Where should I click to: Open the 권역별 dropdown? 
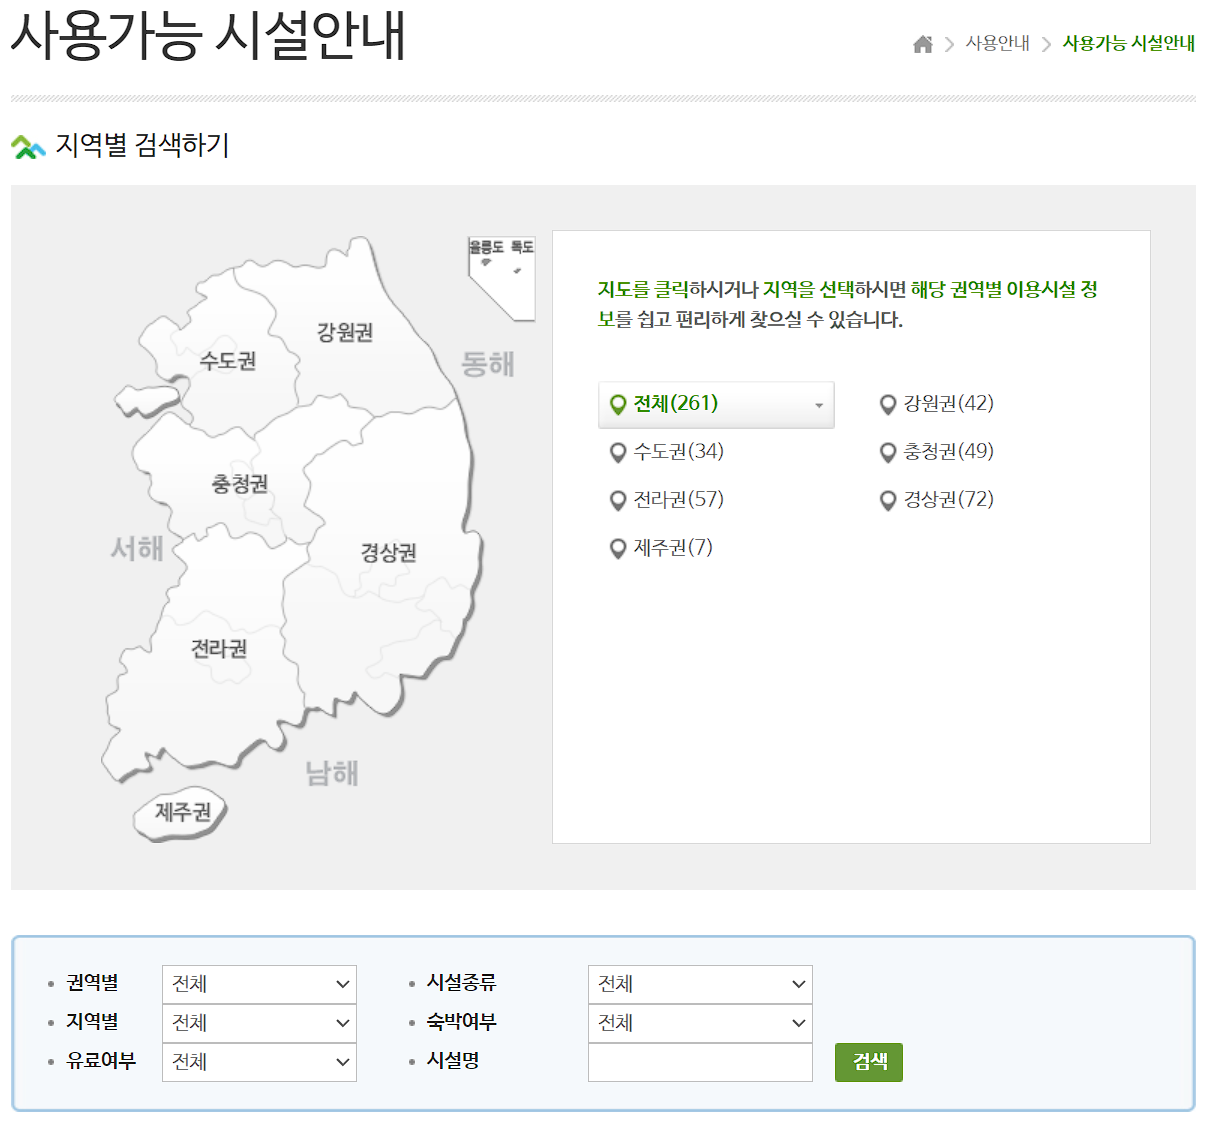click(259, 984)
